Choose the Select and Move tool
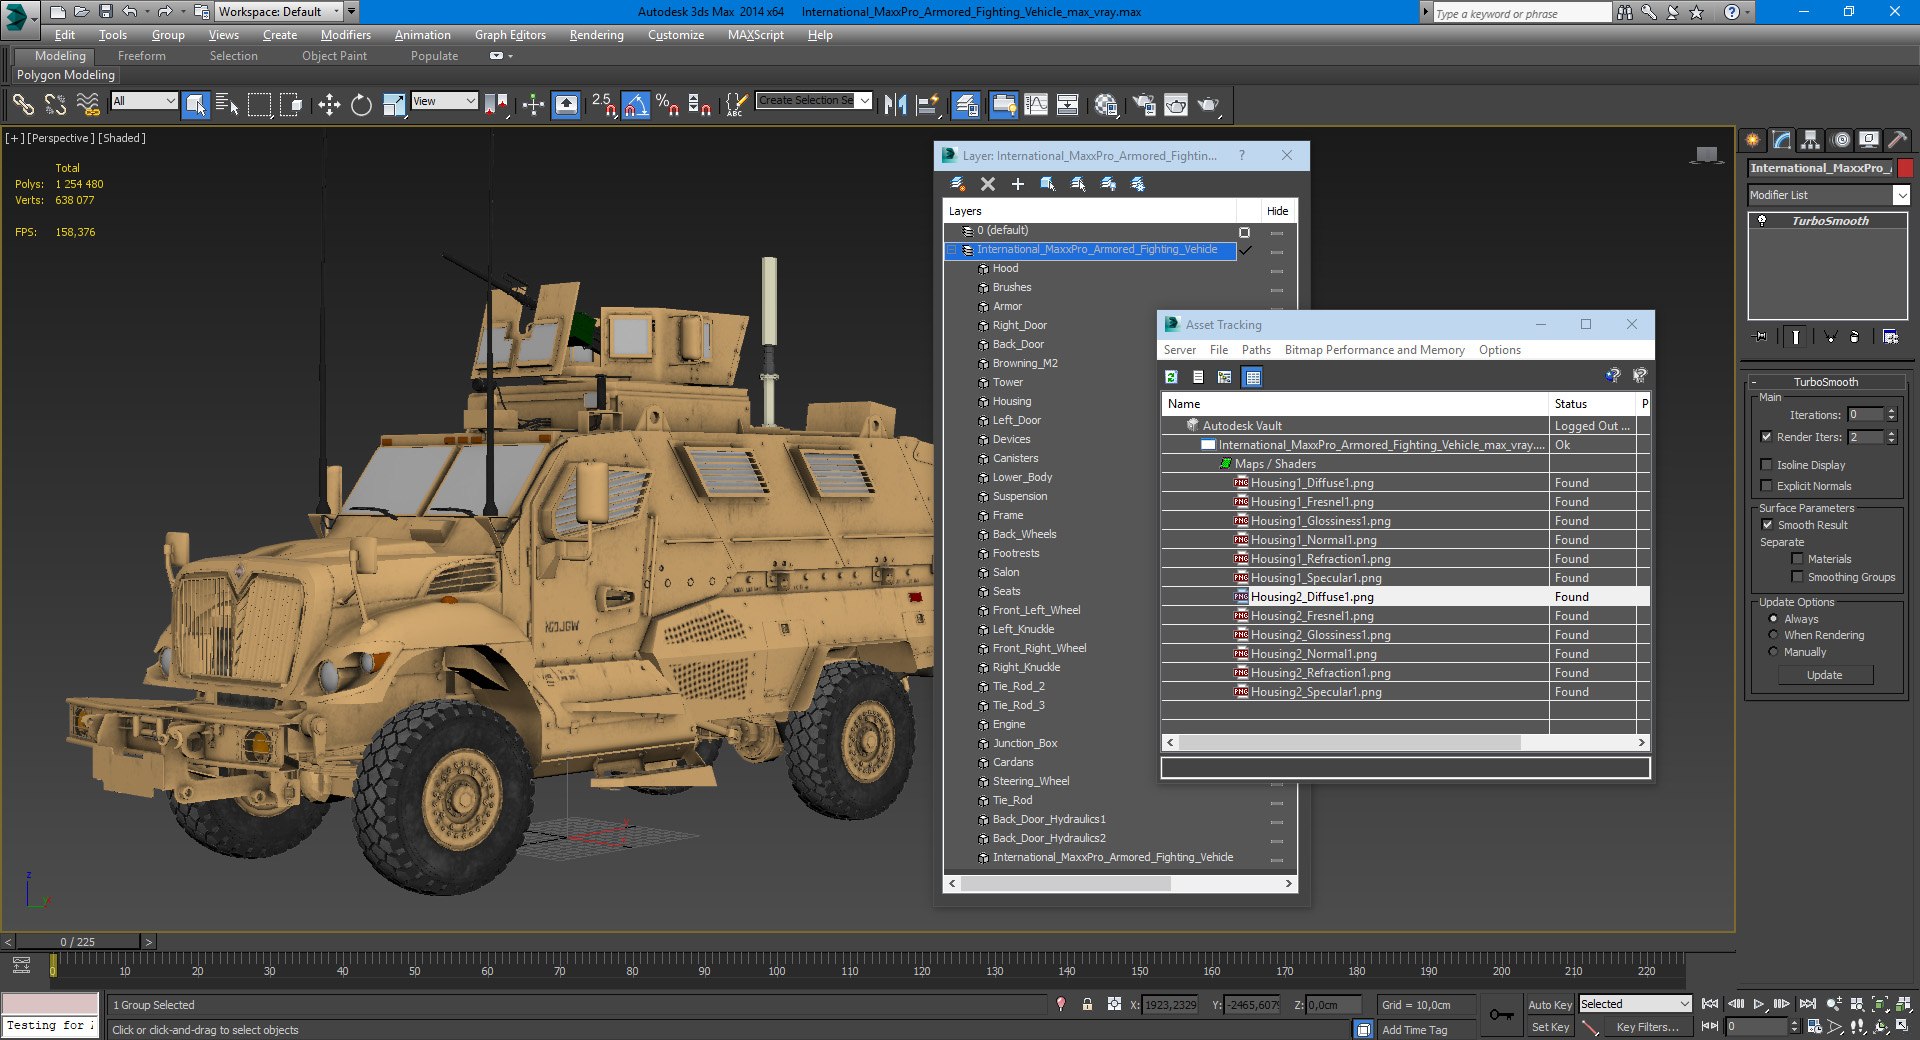This screenshot has height=1040, width=1920. 329,104
